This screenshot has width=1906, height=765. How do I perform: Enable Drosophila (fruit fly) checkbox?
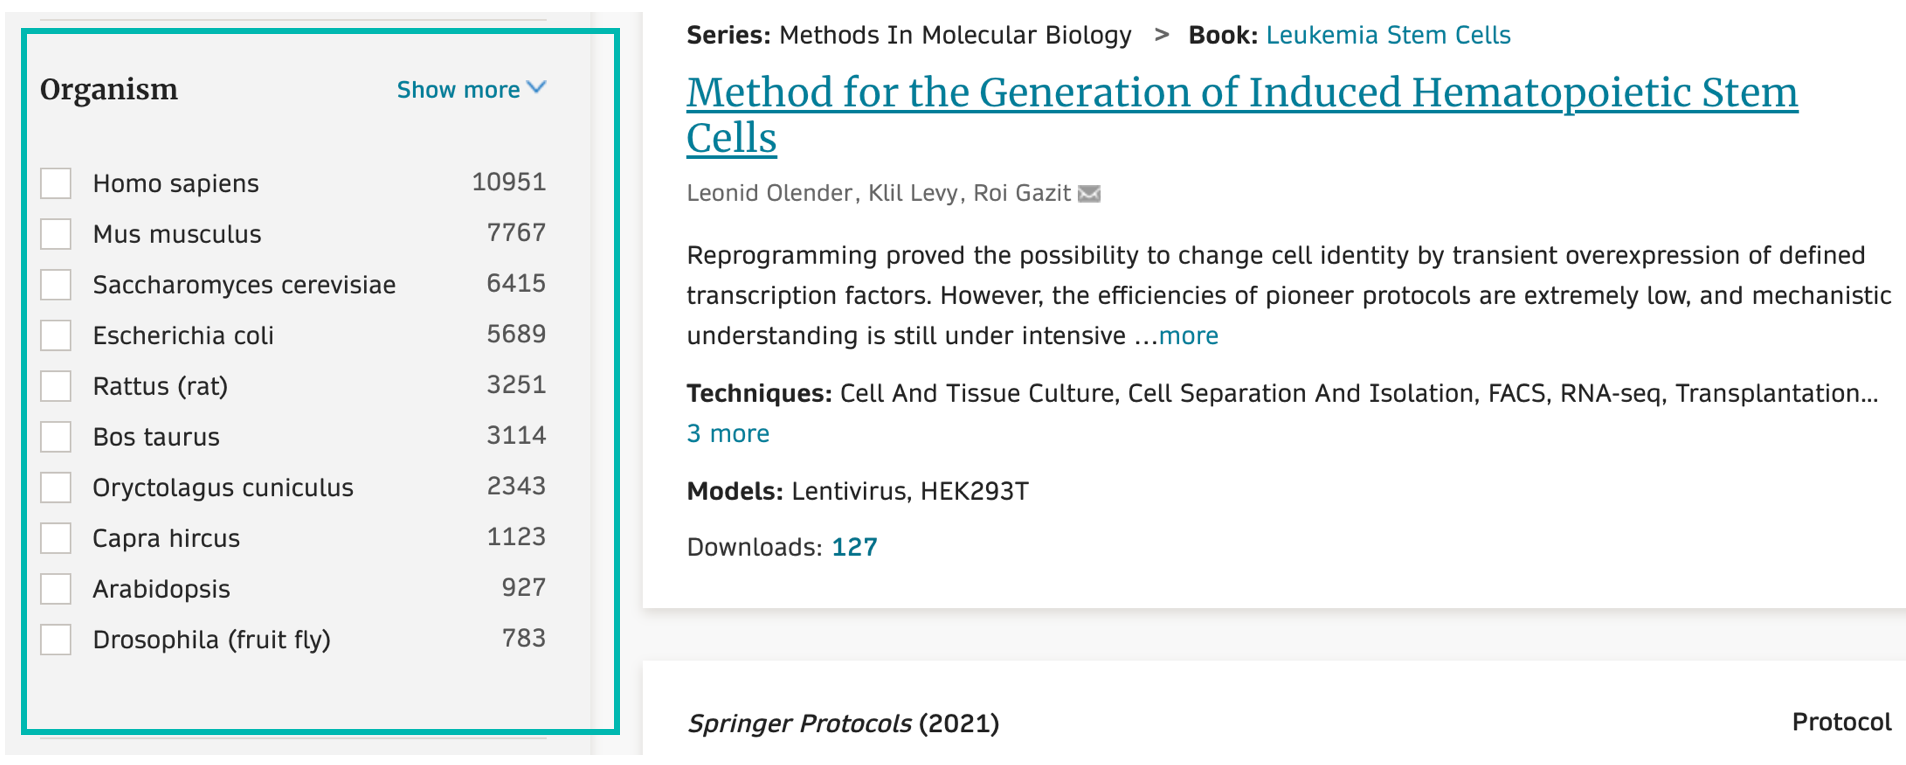pos(56,640)
